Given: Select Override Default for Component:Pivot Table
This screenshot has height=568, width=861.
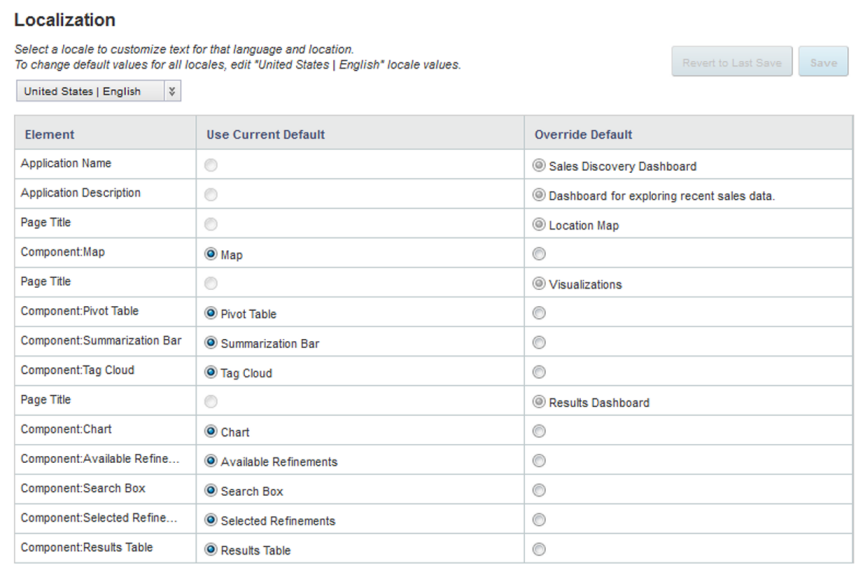Looking at the screenshot, I should pos(540,313).
